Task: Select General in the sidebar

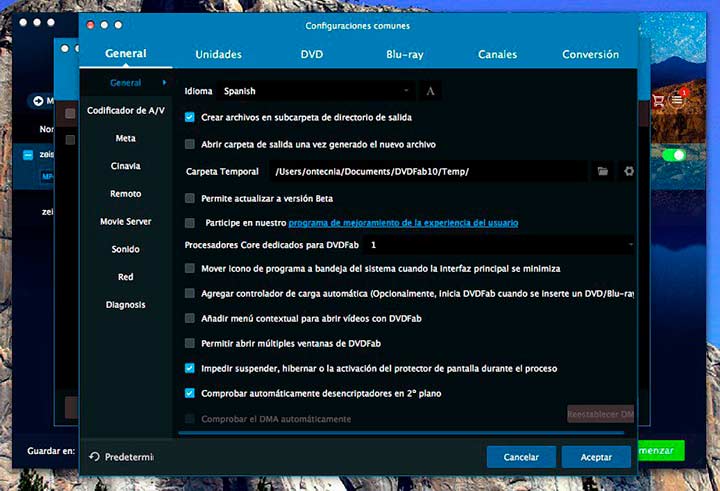Action: (125, 83)
